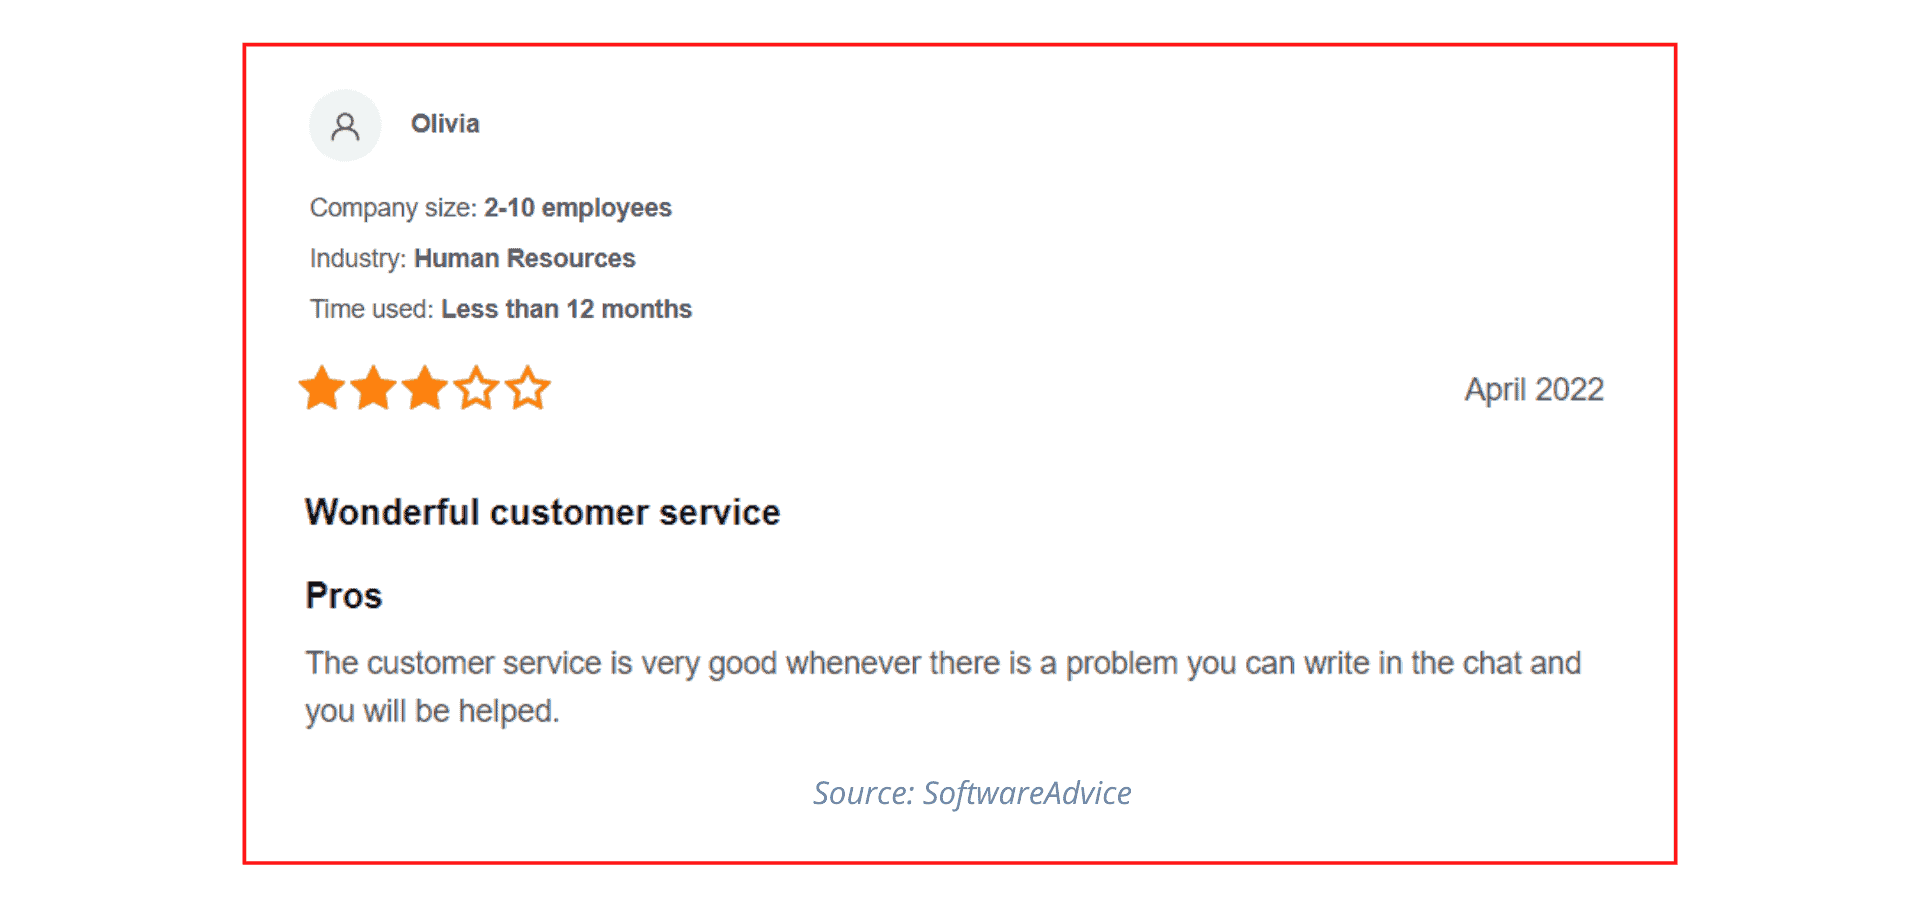Open the 'Wonderful customer service' review title
Image resolution: width=1920 pixels, height=907 pixels.
[x=542, y=512]
